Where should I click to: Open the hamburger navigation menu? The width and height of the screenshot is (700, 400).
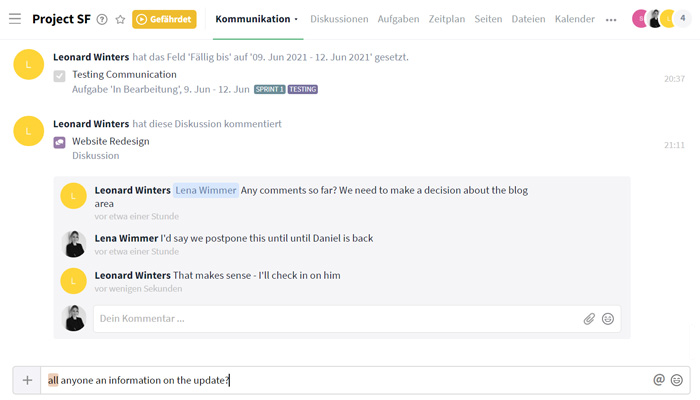[15, 19]
